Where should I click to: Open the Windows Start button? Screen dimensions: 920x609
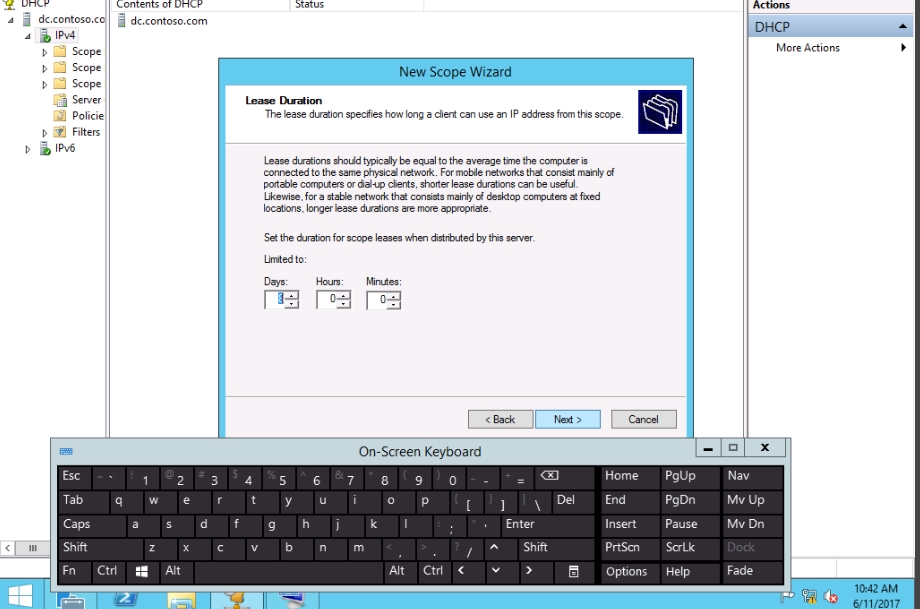pos(20,596)
